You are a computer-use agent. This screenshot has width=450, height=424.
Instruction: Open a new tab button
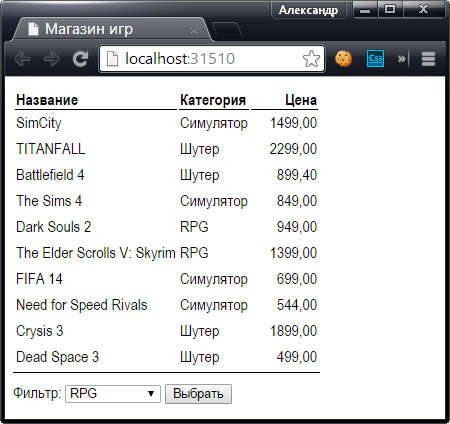pos(226,29)
